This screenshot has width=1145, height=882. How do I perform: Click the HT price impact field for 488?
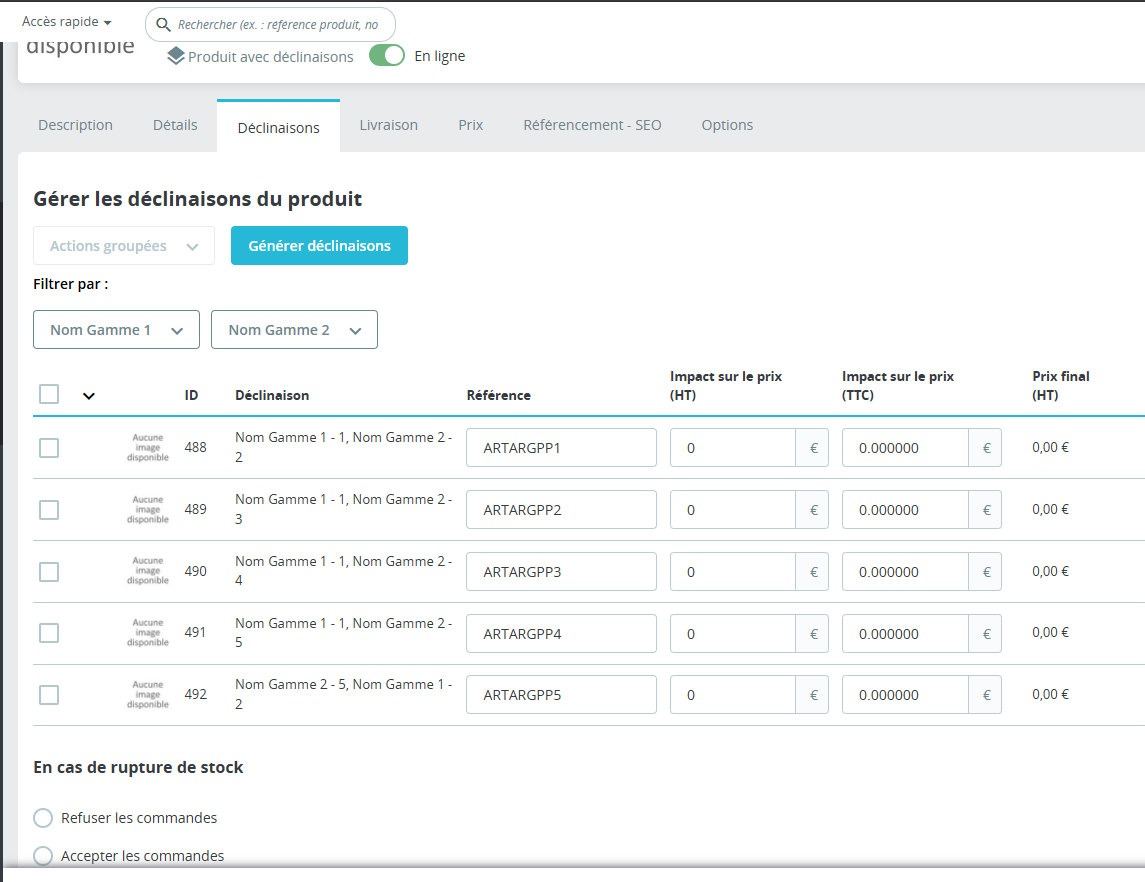[x=732, y=448]
